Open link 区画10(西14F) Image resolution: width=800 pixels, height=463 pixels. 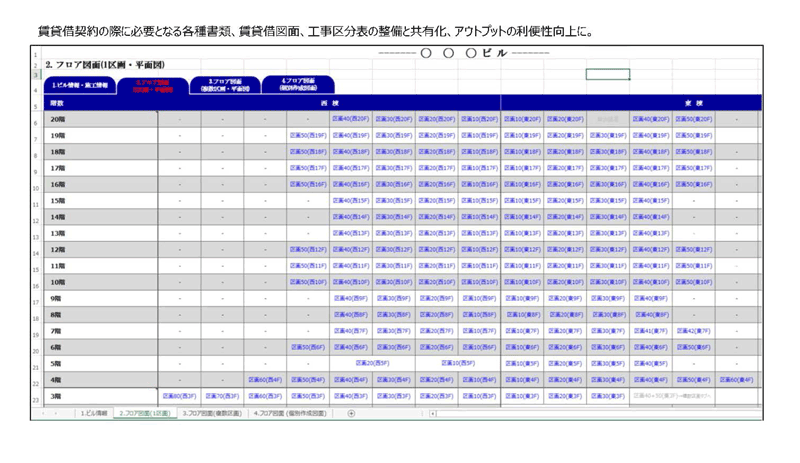(480, 217)
